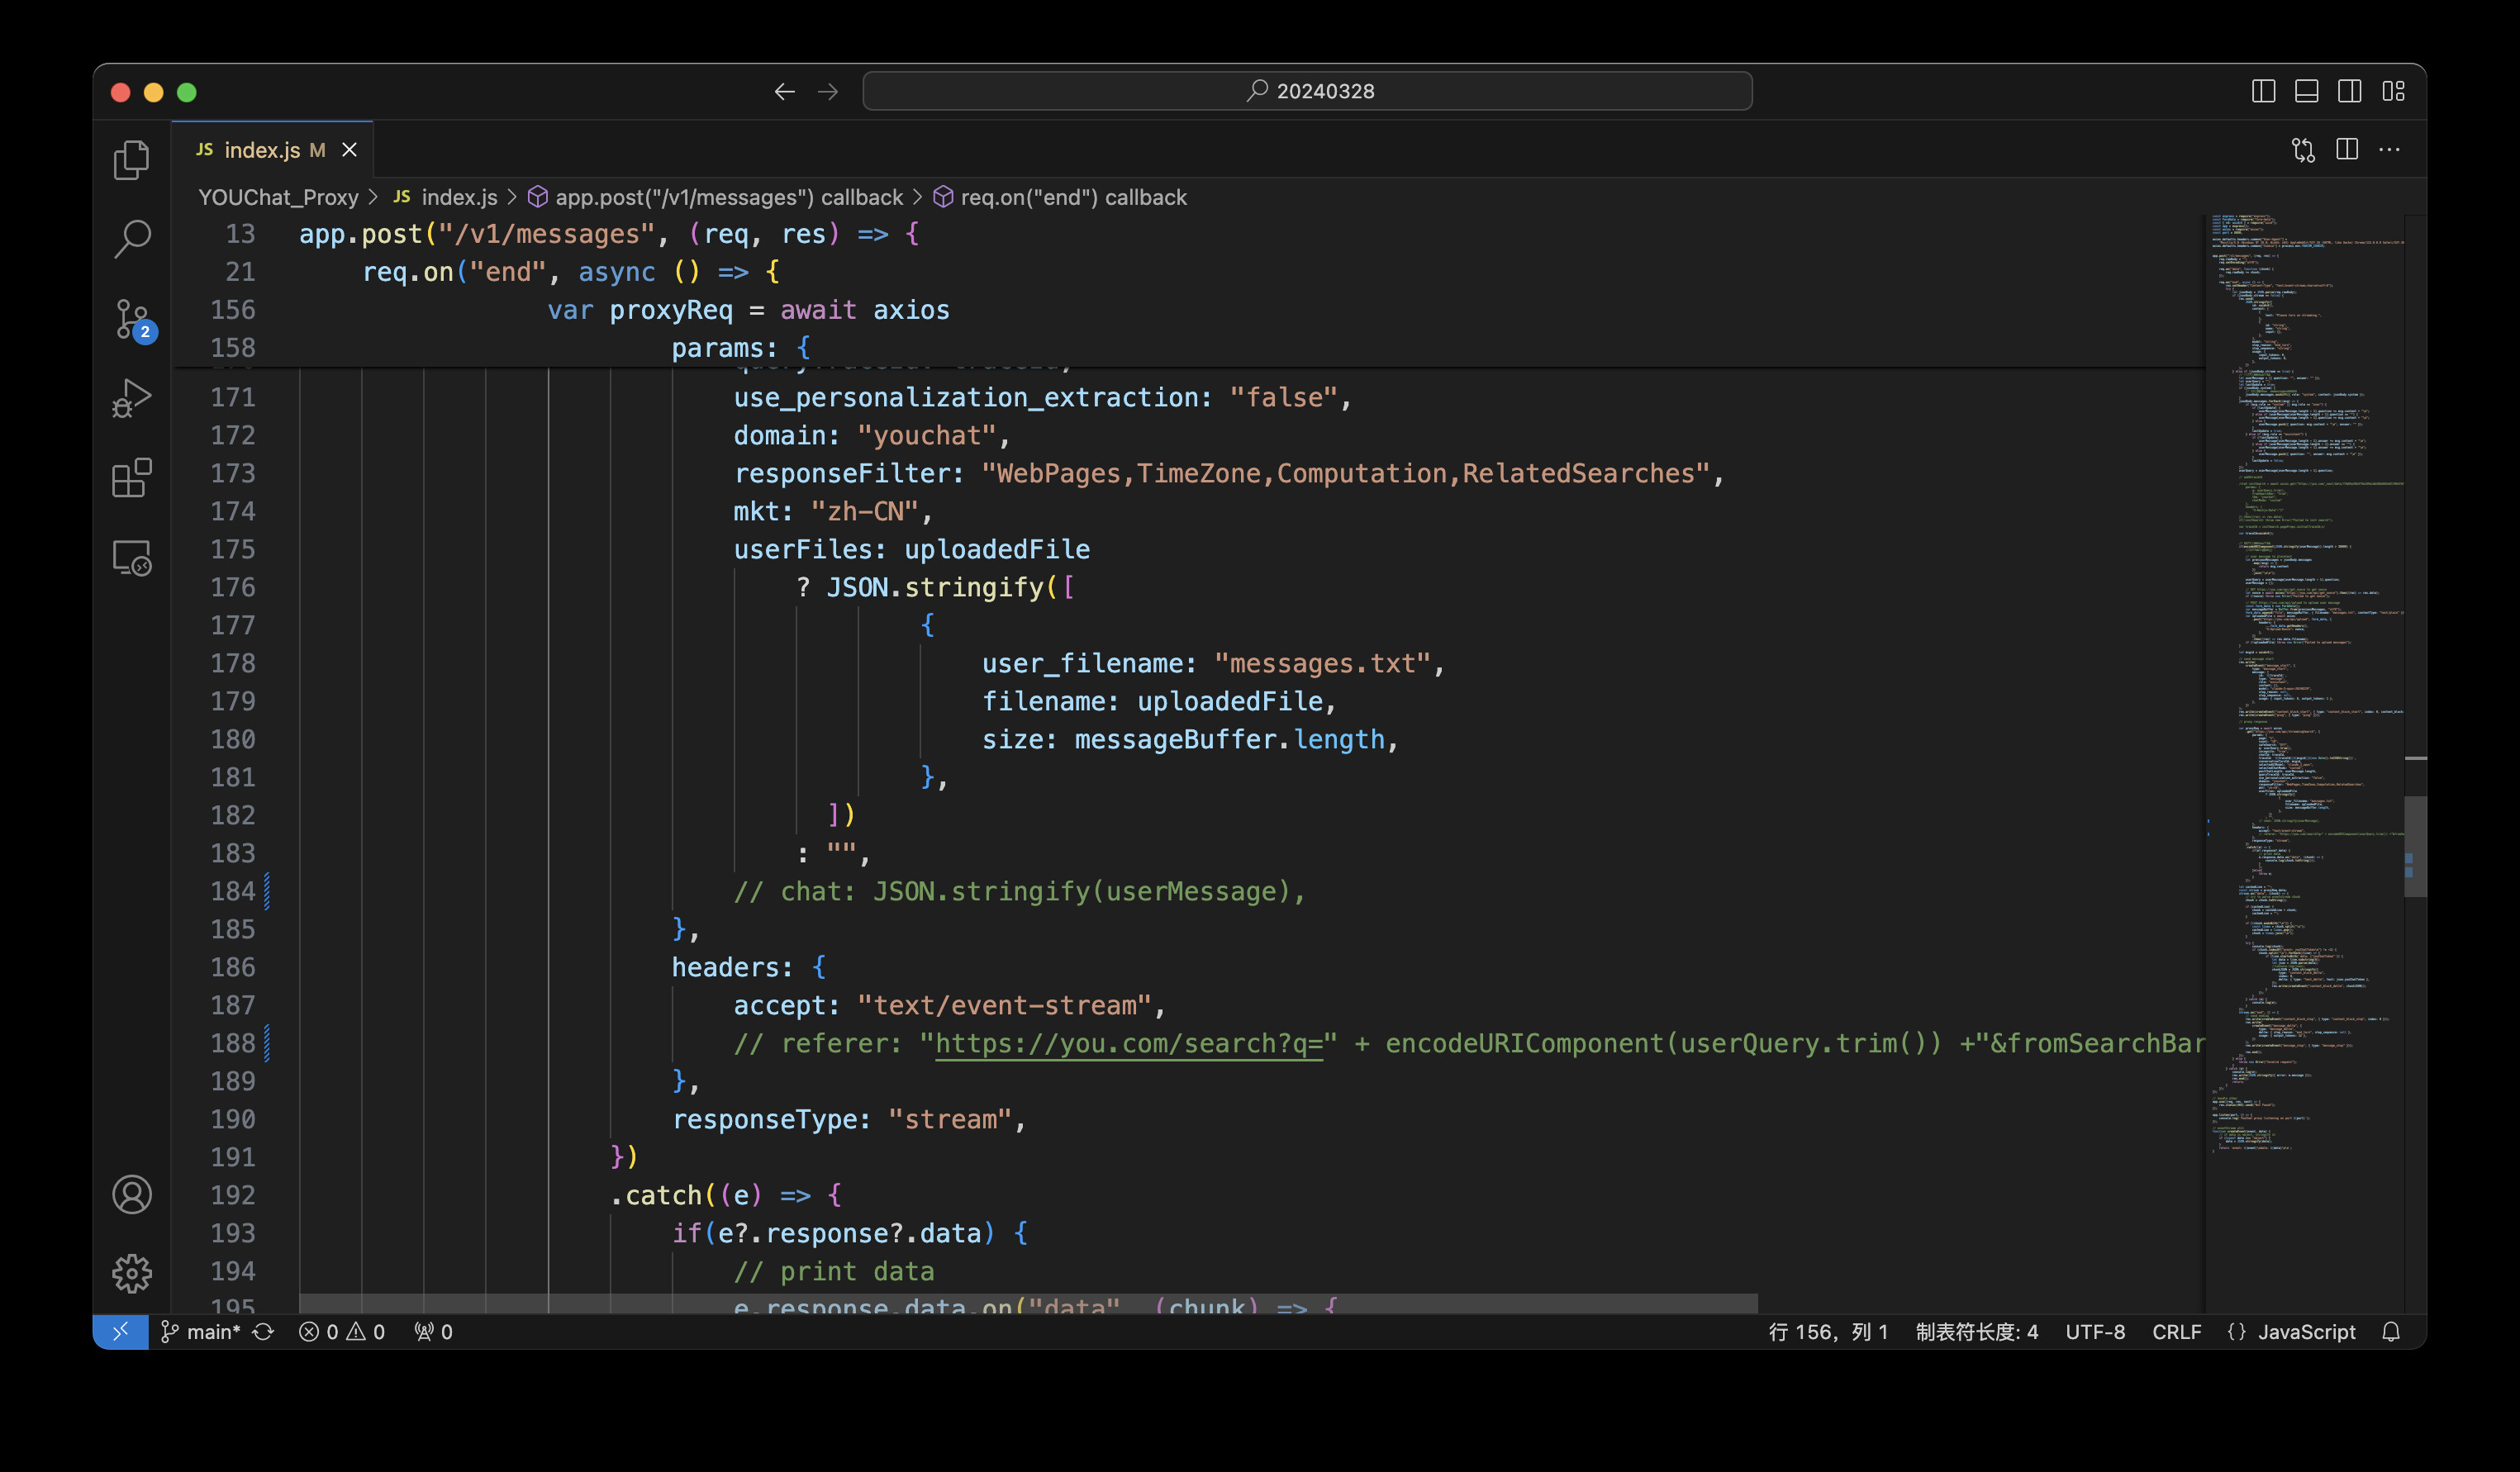Viewport: 2520px width, 1472px height.
Task: Open Source Control view with 2 changes
Action: 131,319
